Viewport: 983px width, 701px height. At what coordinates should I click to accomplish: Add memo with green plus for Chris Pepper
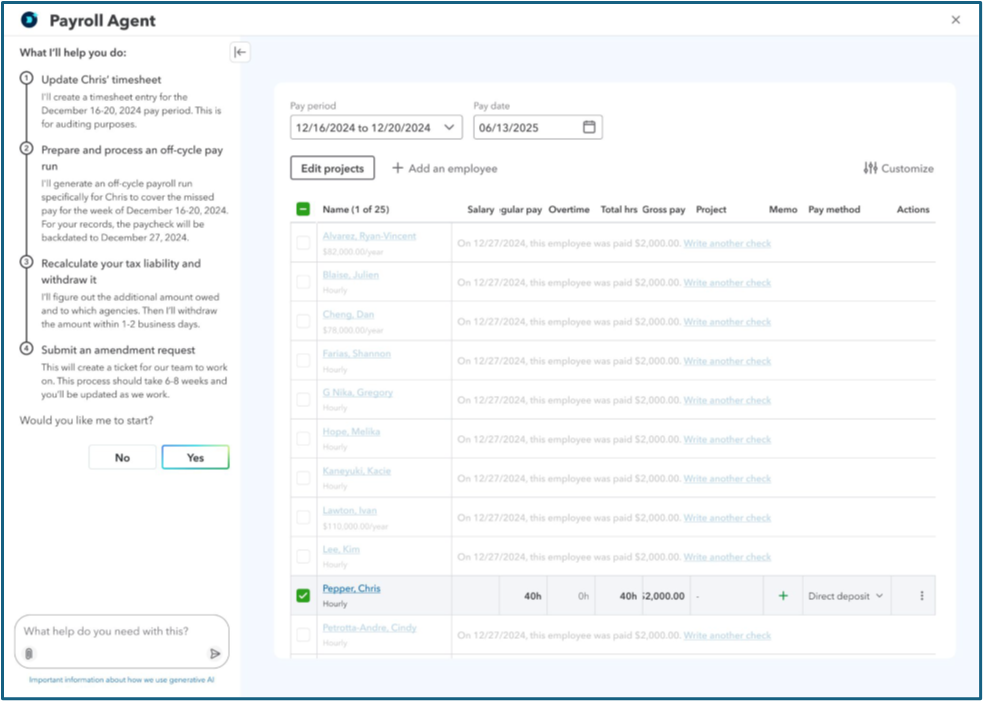[783, 596]
